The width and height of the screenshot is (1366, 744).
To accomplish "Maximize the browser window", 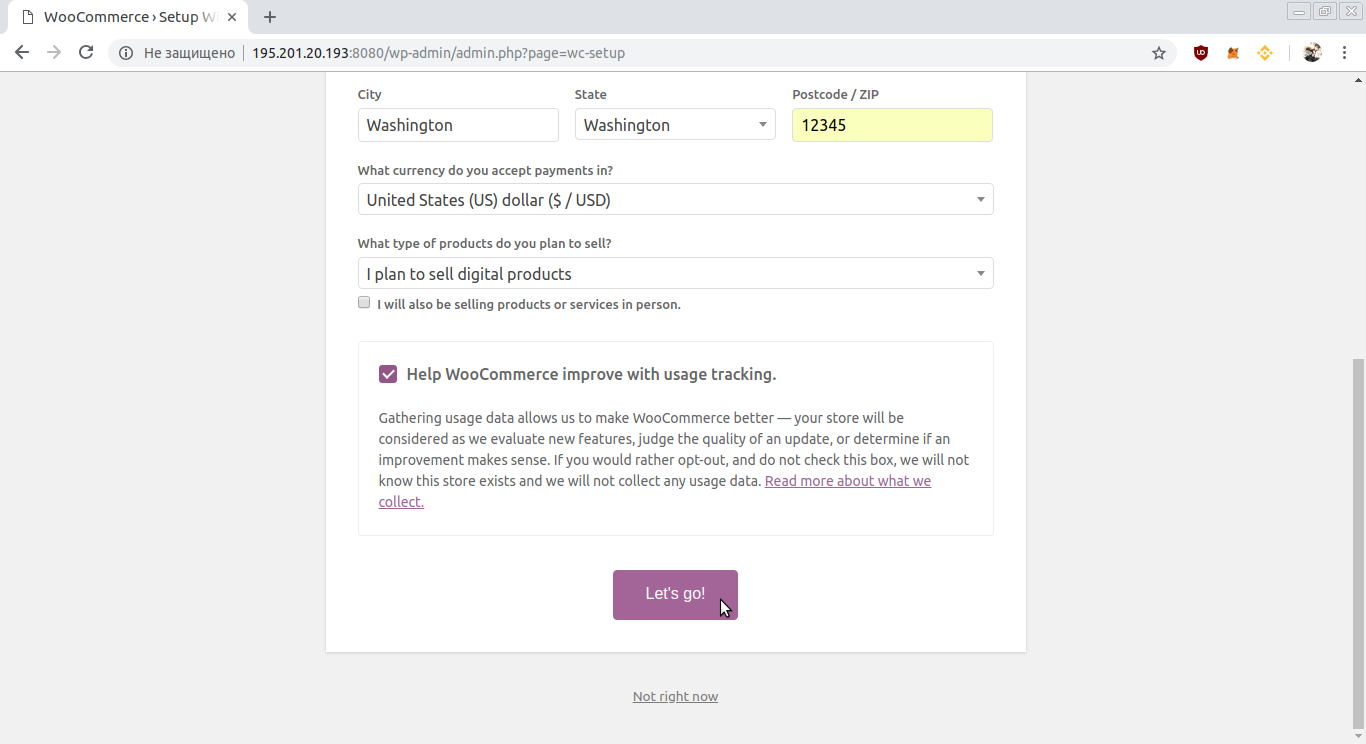I will [1325, 11].
